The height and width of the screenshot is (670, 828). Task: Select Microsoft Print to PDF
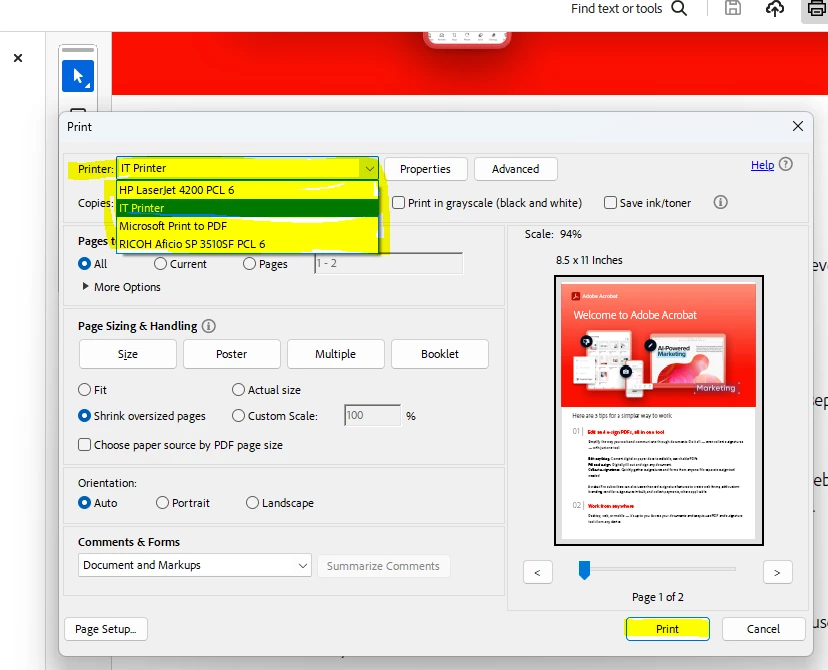pyautogui.click(x=247, y=226)
